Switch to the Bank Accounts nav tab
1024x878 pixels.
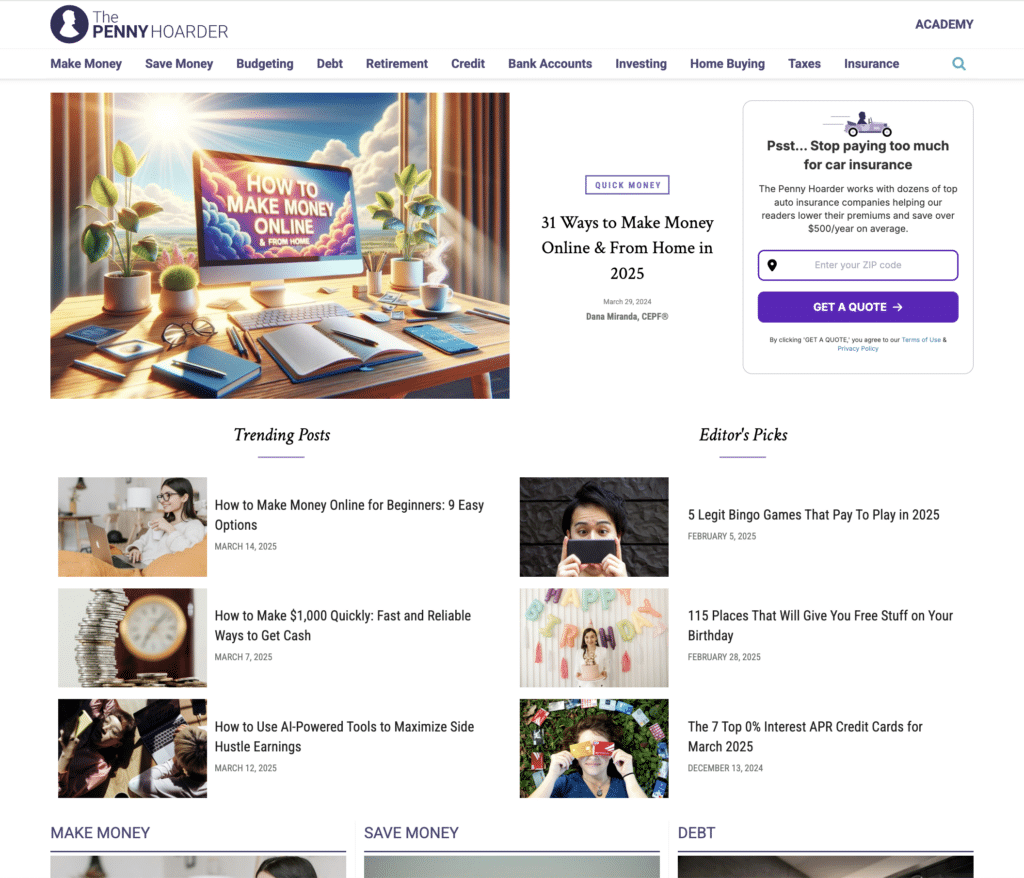(x=550, y=63)
